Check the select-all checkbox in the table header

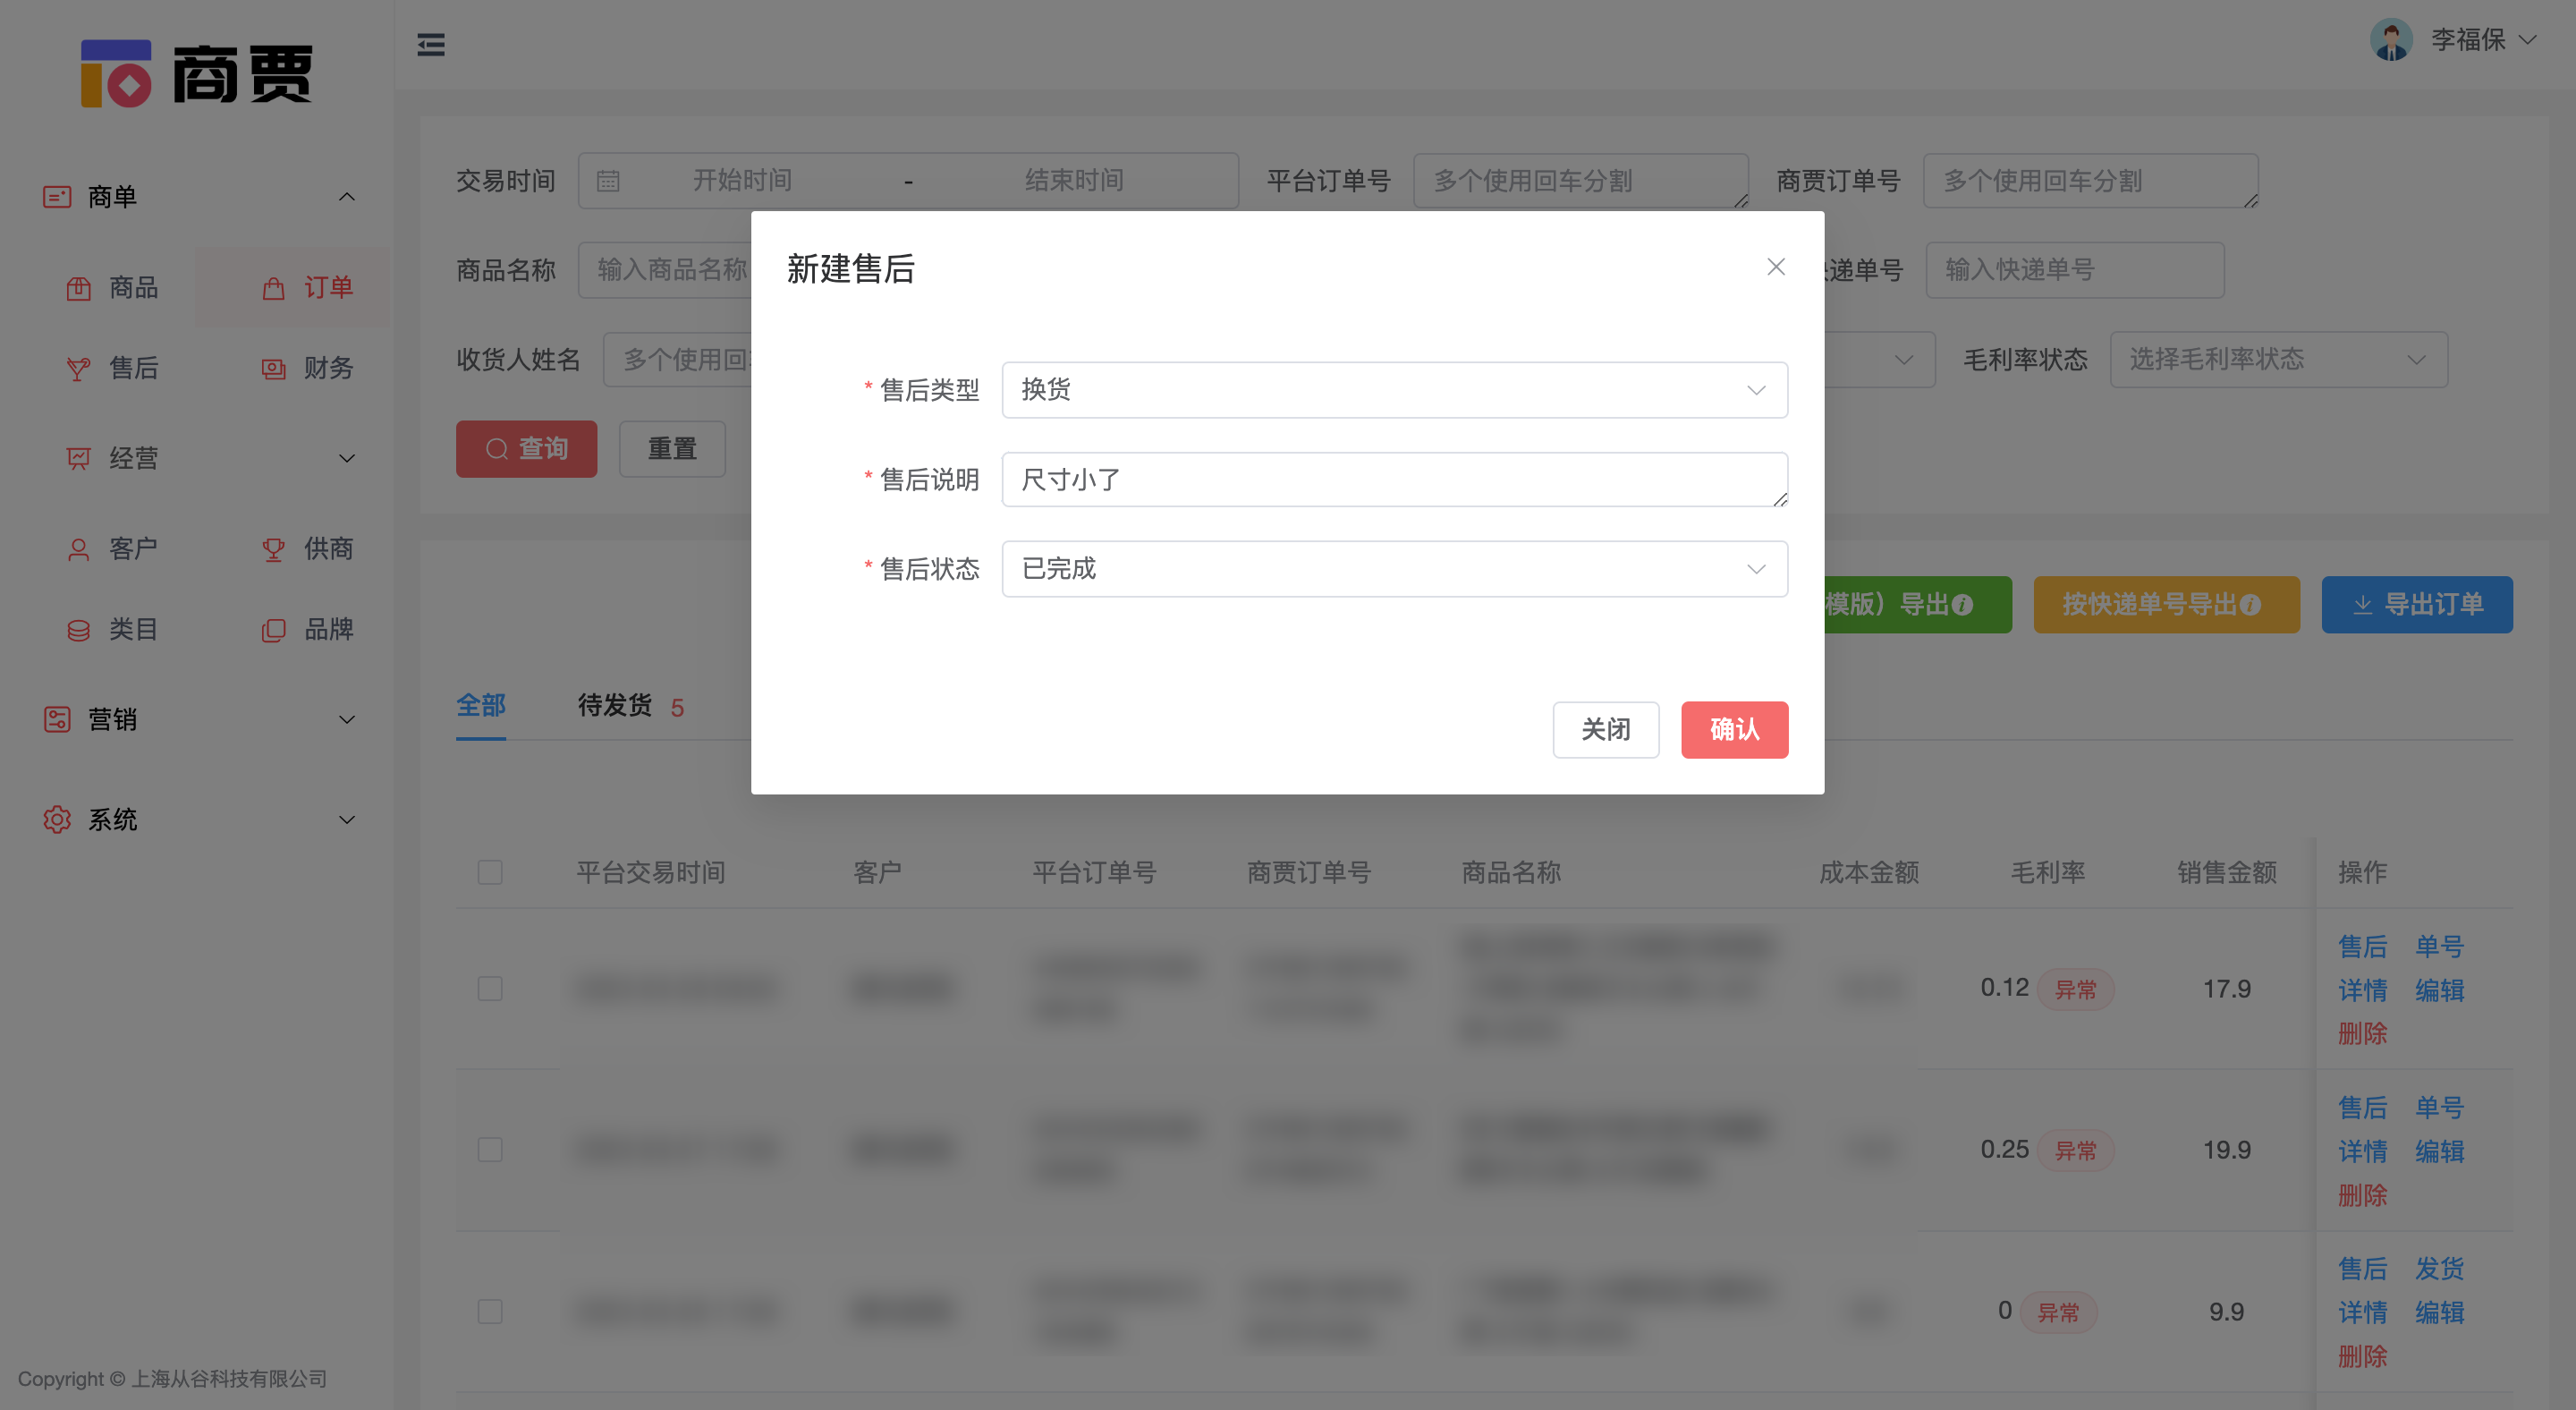(490, 872)
